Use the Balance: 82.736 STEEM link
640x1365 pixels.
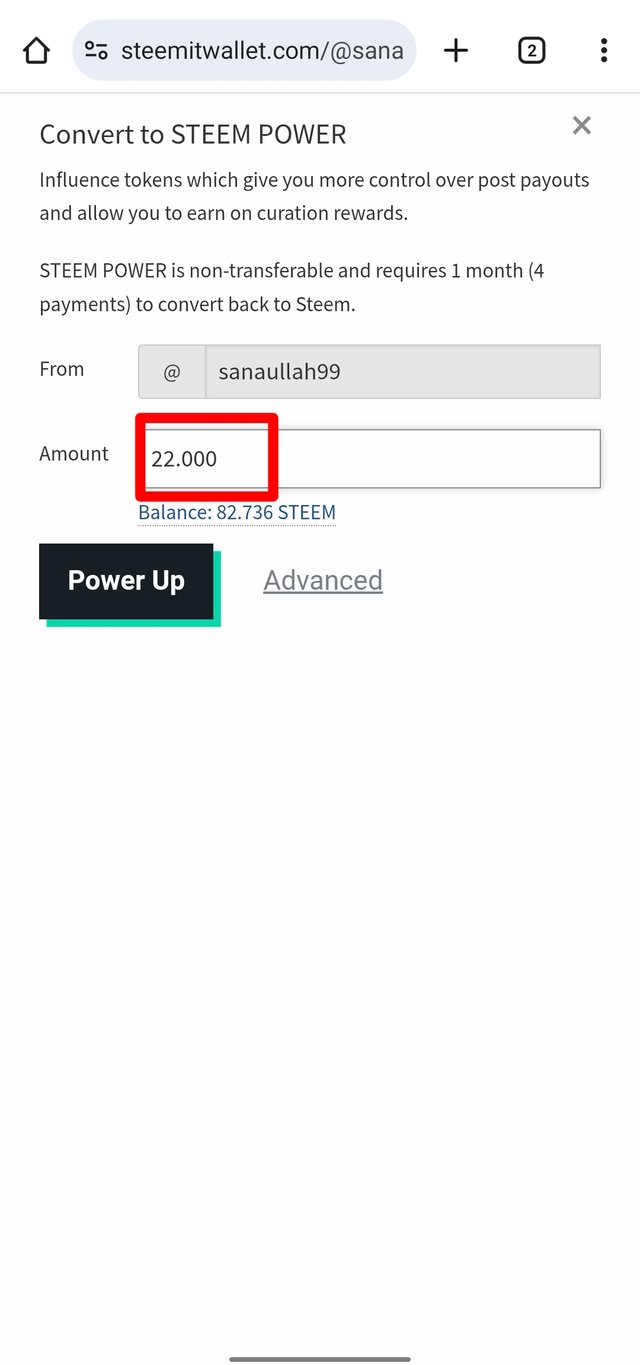(237, 513)
